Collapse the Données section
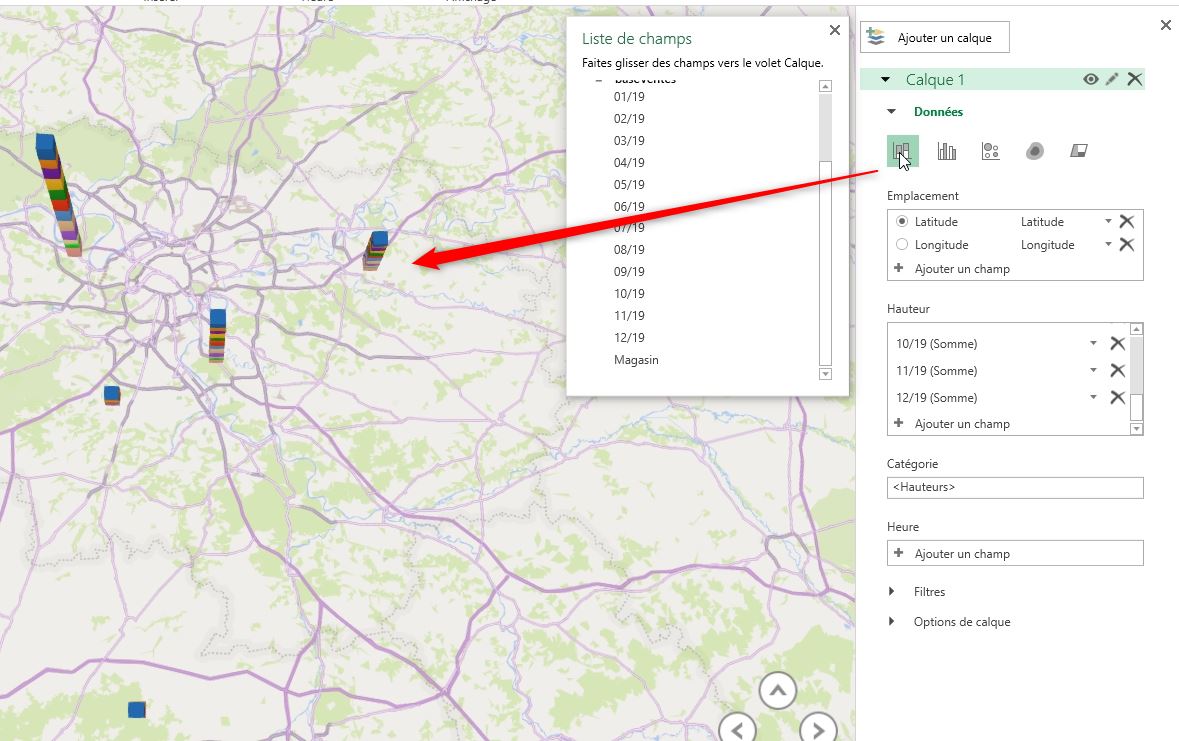The image size is (1179, 741). click(893, 111)
